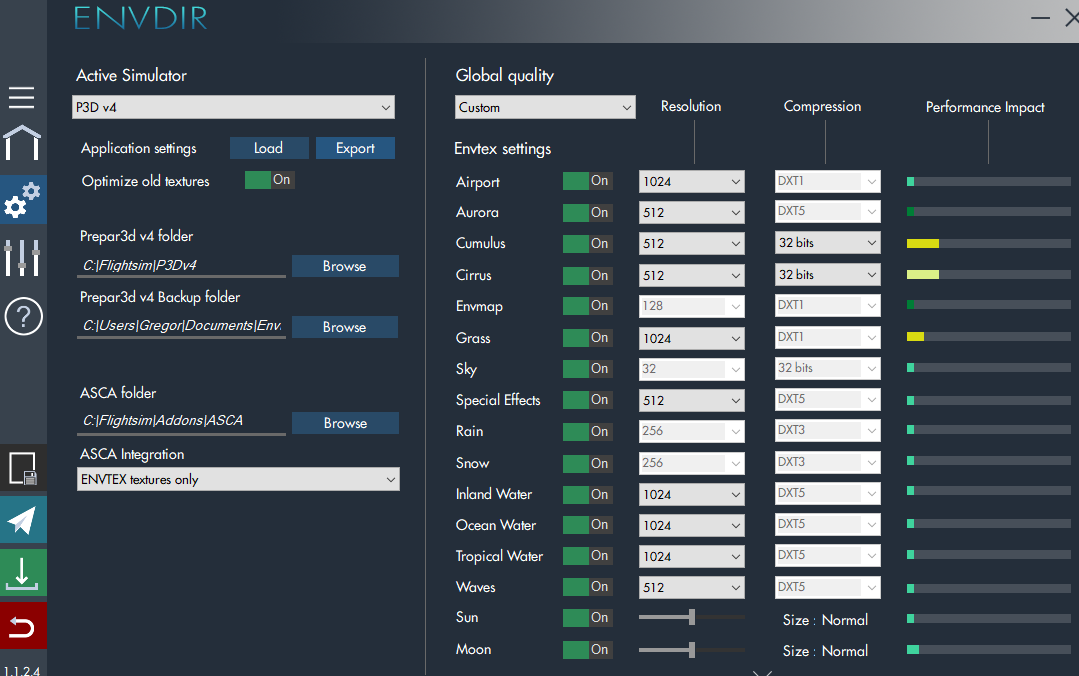The height and width of the screenshot is (676, 1079).
Task: Open Inland Water resolution dropdown
Action: (x=692, y=494)
